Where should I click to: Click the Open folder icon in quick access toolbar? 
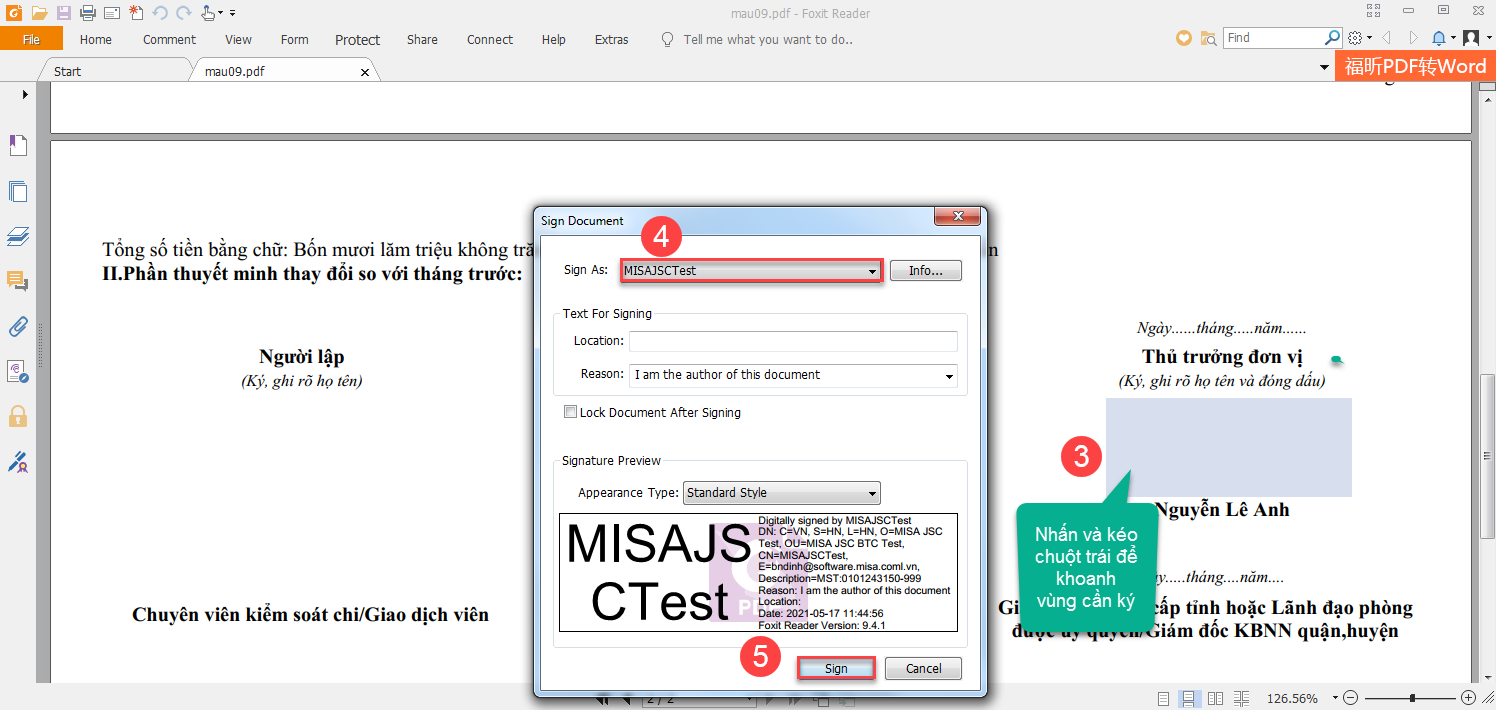39,13
